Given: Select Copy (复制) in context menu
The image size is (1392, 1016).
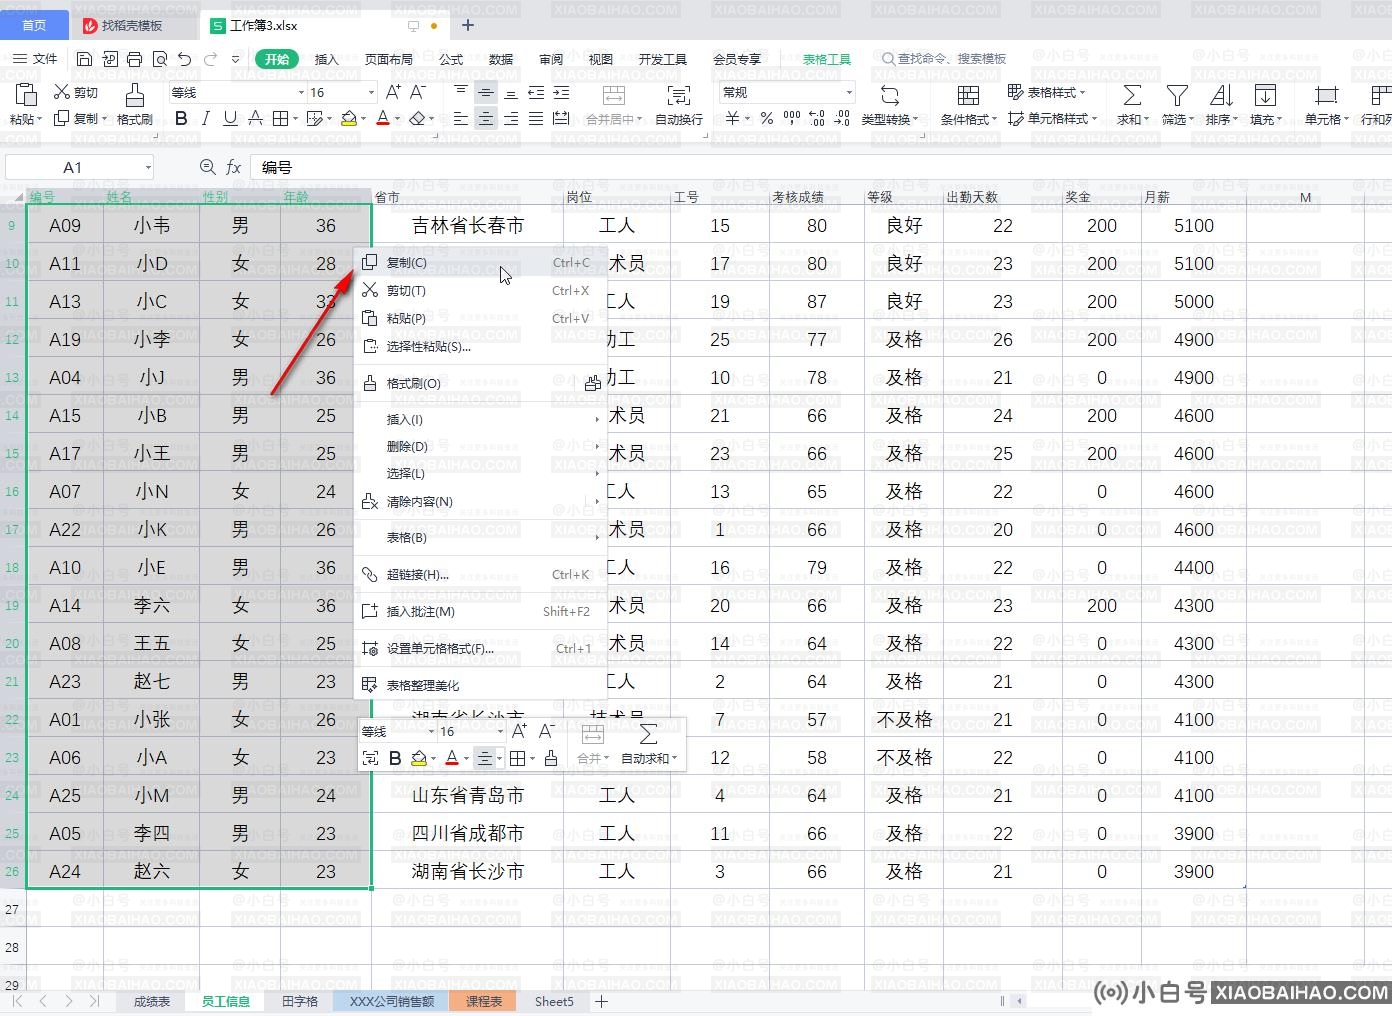Looking at the screenshot, I should click(x=482, y=263).
